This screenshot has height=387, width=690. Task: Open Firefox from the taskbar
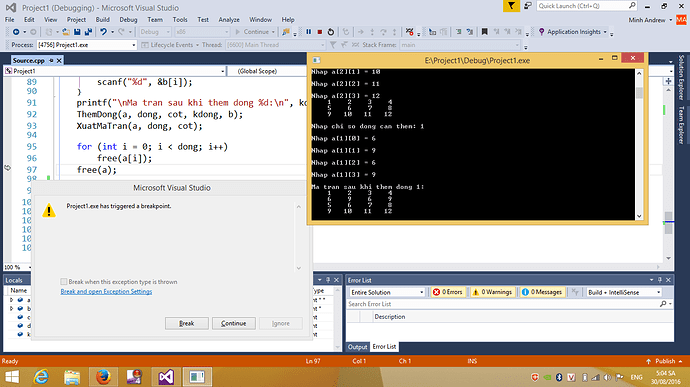pyautogui.click(x=103, y=377)
